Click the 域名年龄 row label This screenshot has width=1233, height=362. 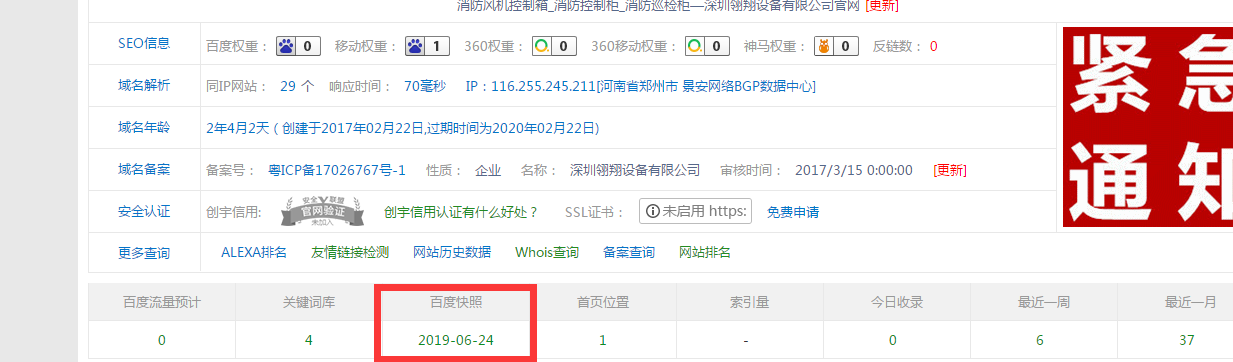click(144, 127)
